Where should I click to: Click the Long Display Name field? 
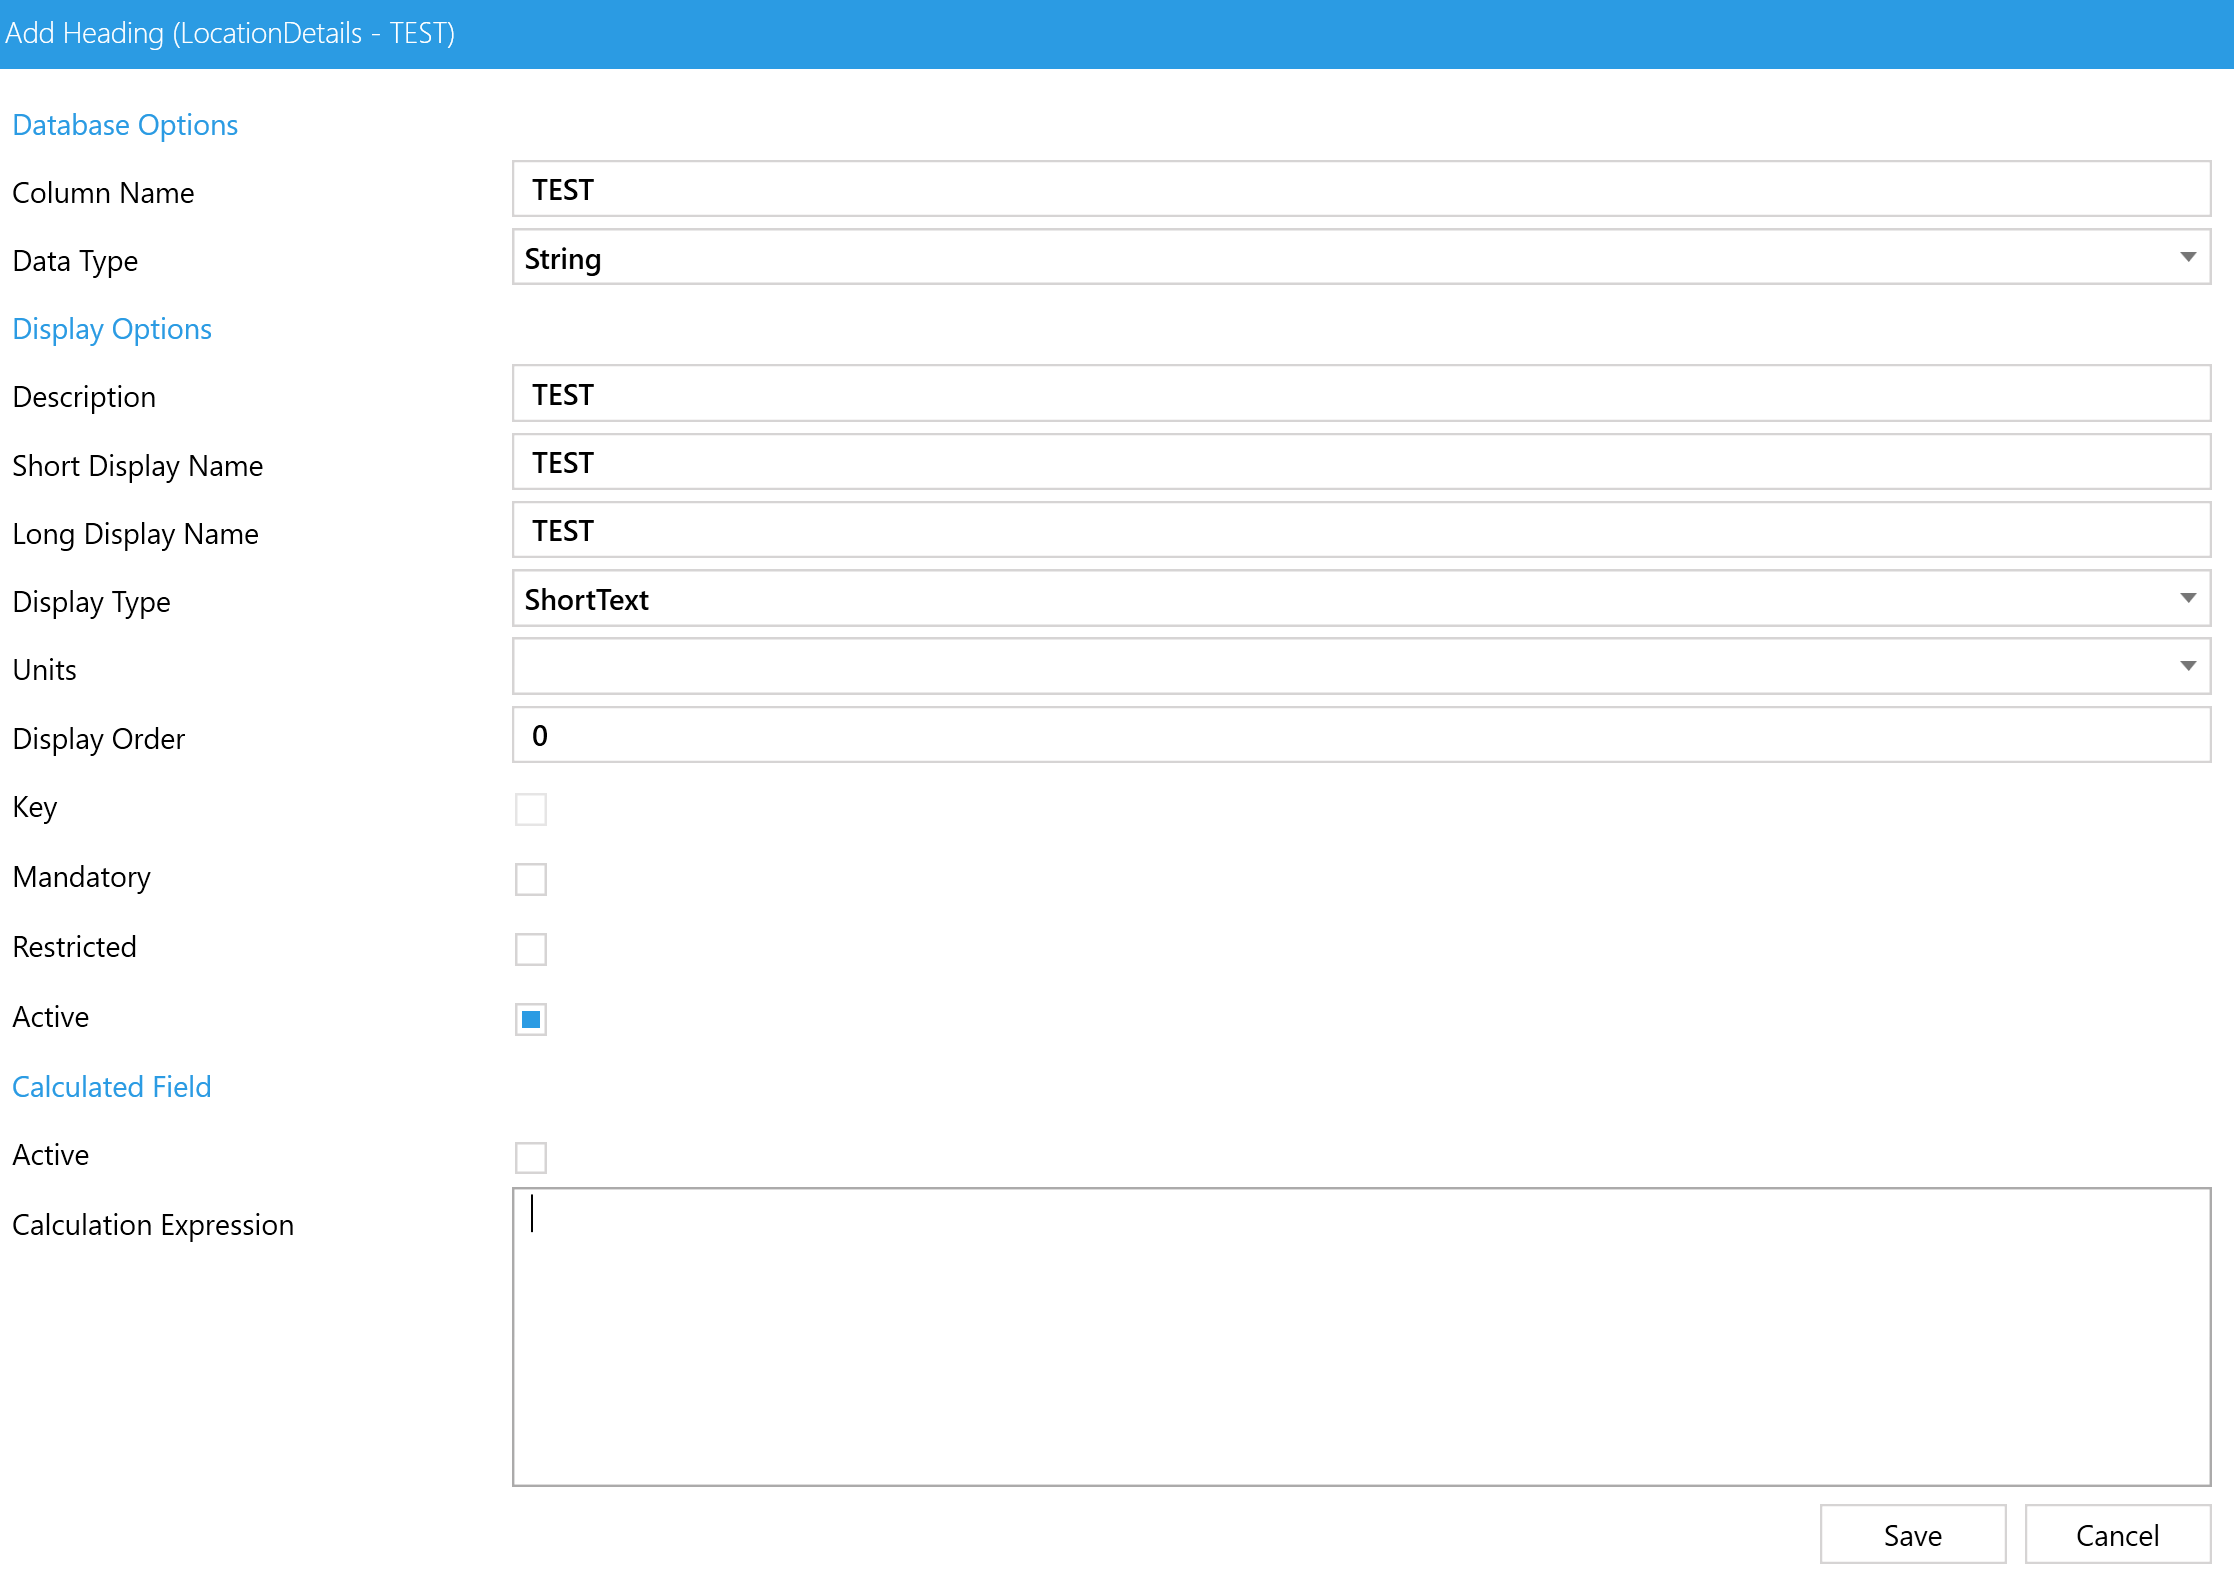[1360, 530]
